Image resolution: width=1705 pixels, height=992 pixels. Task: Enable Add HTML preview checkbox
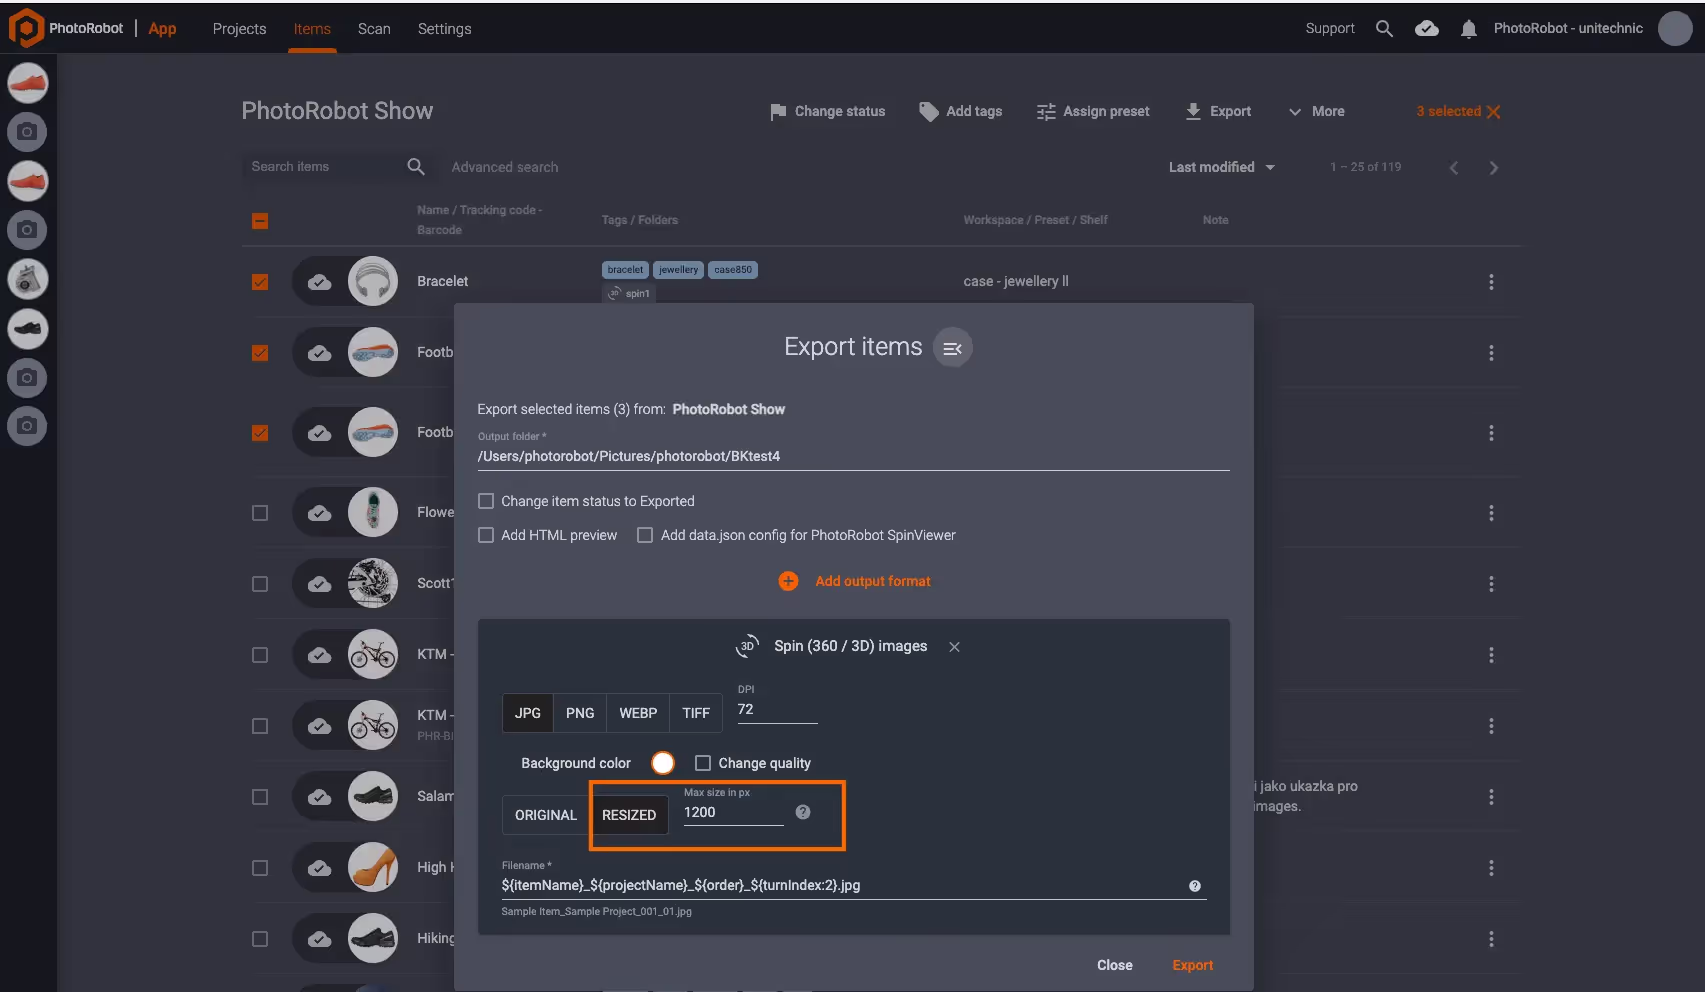(x=486, y=535)
